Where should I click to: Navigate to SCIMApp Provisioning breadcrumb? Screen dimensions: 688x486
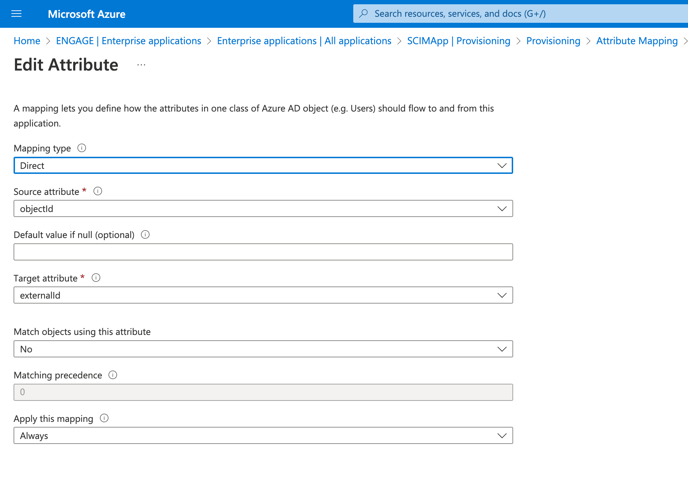click(459, 41)
